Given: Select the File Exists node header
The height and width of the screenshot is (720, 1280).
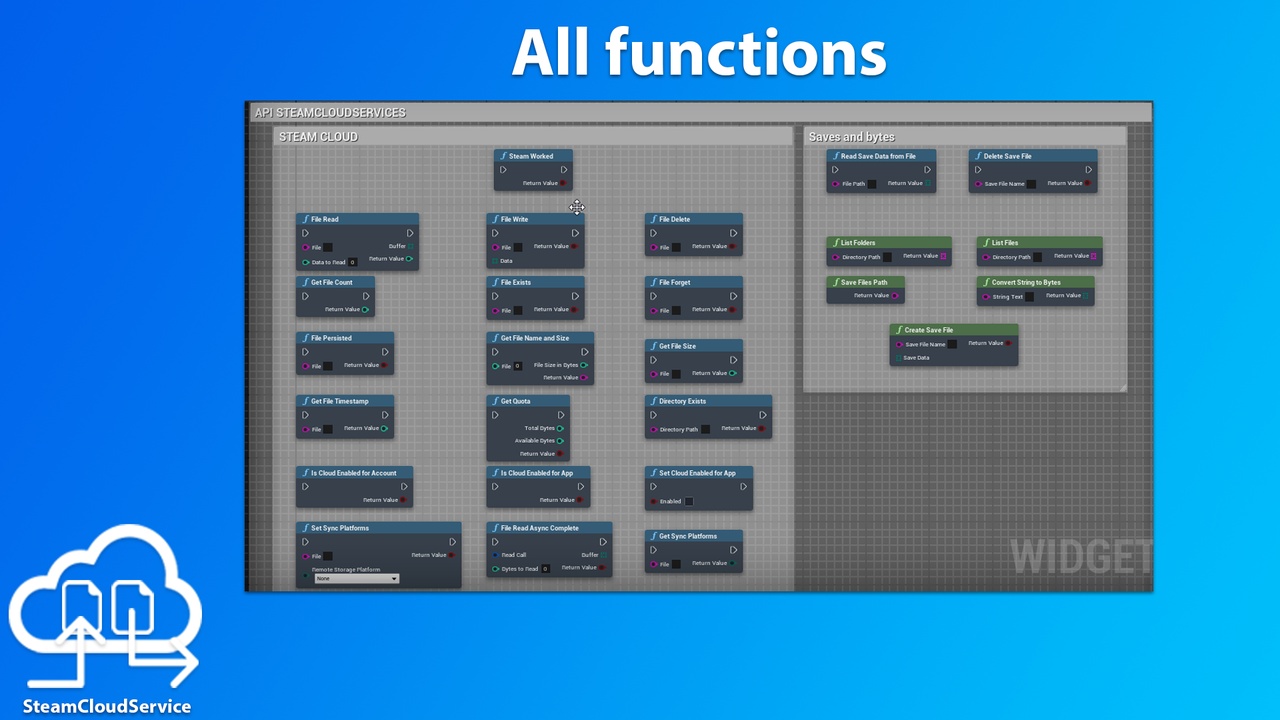Looking at the screenshot, I should (x=535, y=282).
